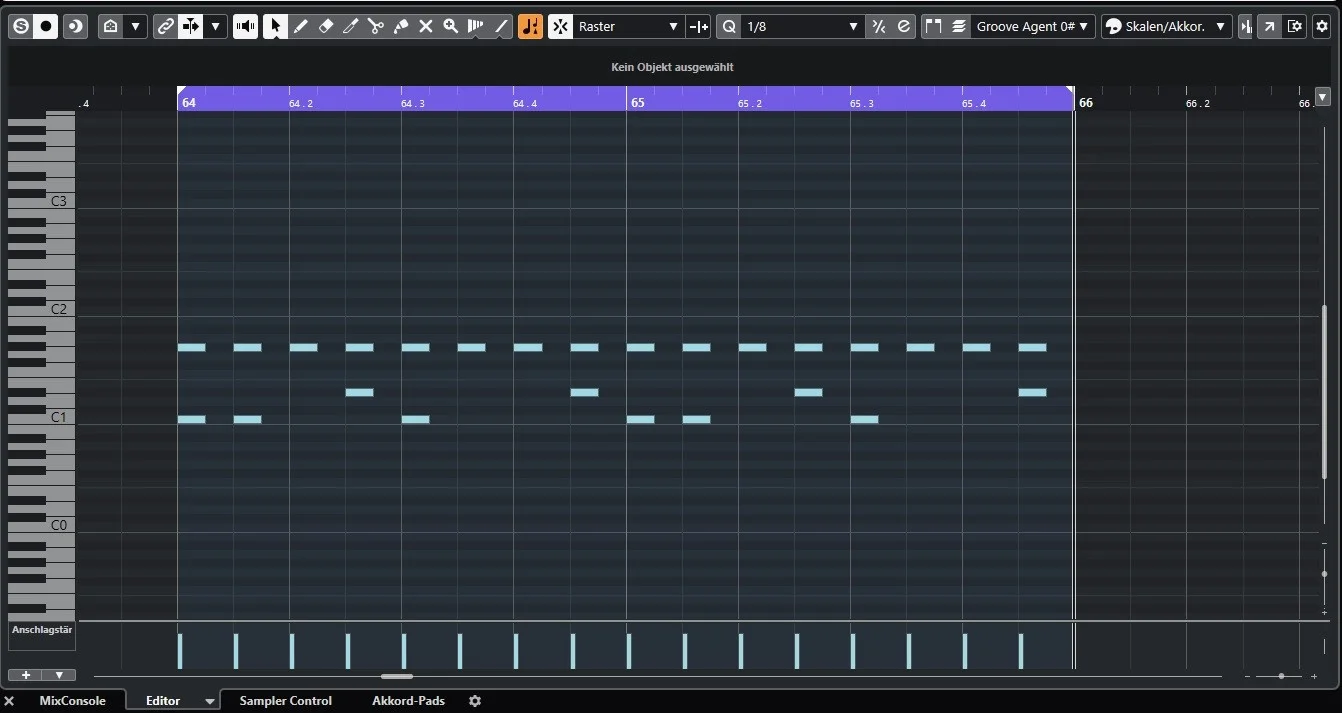Viewport: 1342px width, 713px height.
Task: Open the Editor tab dropdown arrow
Action: click(x=209, y=702)
